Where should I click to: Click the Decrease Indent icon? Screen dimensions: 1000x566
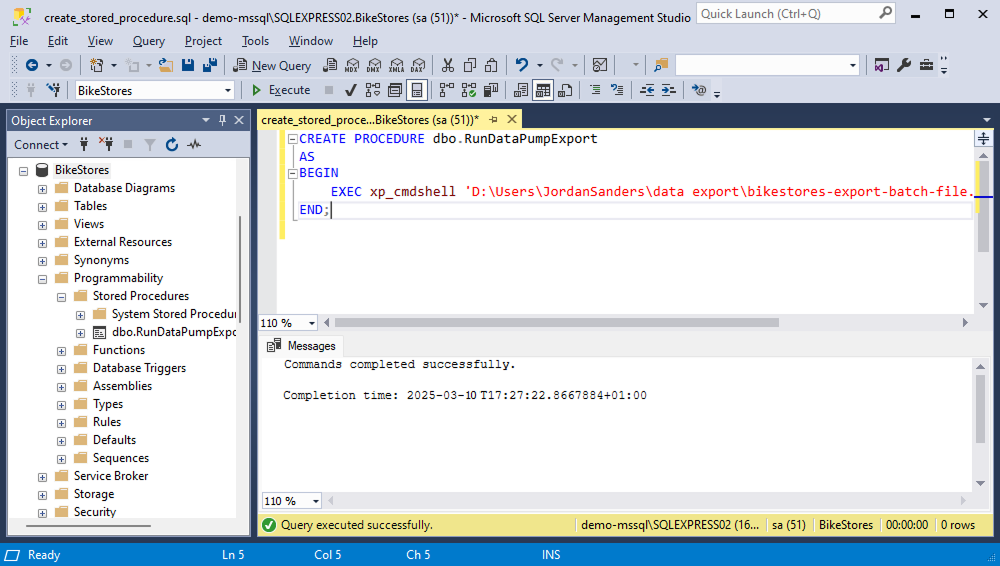coord(647,91)
